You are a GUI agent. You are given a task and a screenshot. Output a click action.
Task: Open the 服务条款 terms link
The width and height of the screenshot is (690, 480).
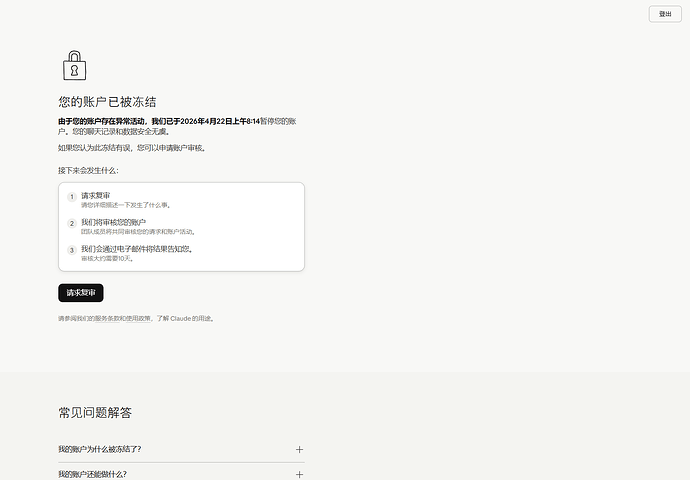[107, 319]
